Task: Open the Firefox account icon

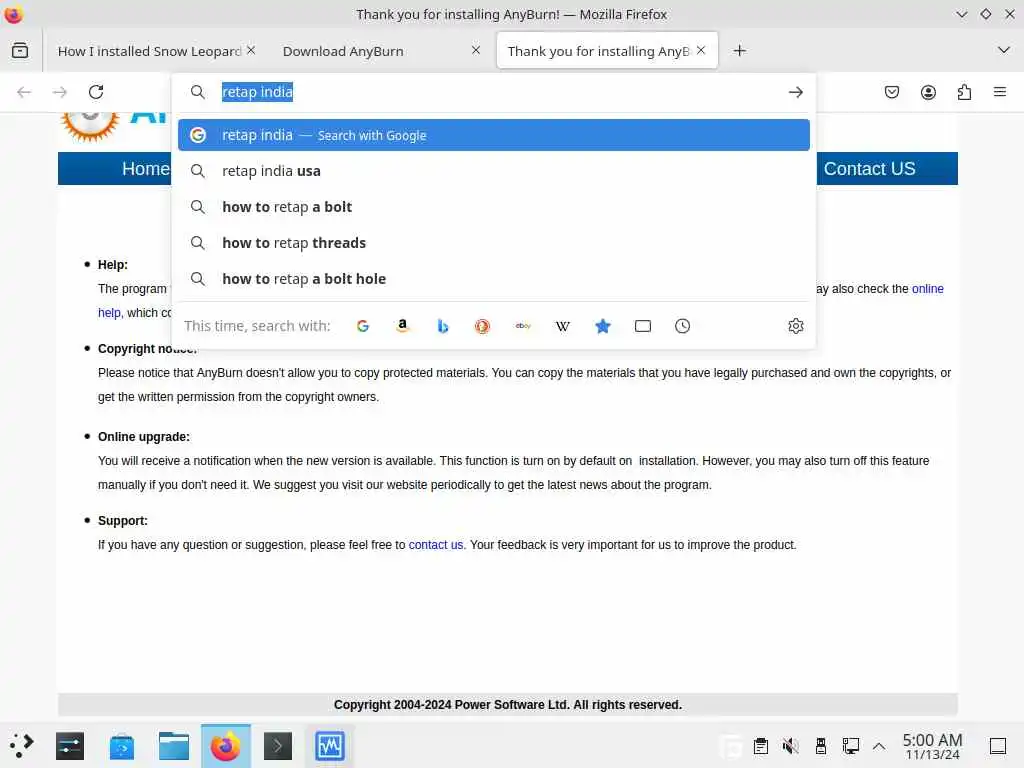Action: point(928,92)
